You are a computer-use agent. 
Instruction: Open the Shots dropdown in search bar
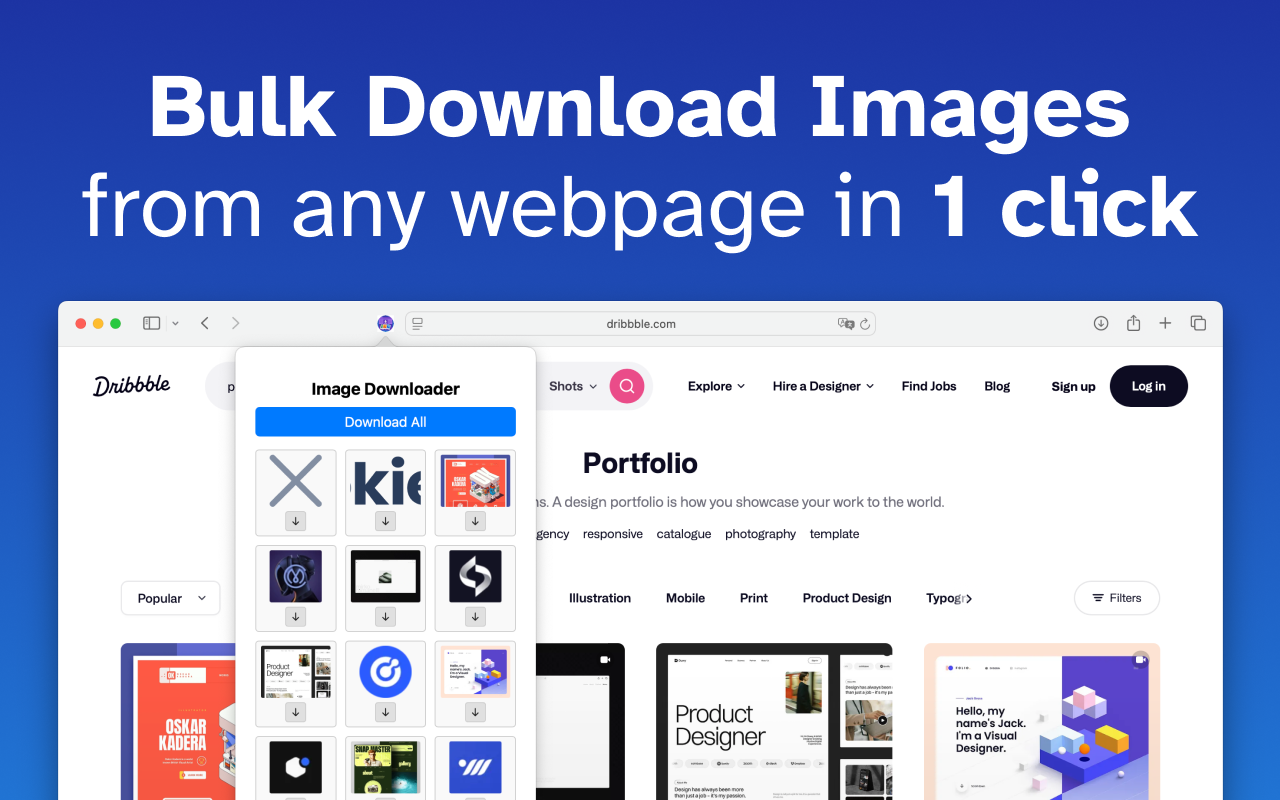point(573,386)
